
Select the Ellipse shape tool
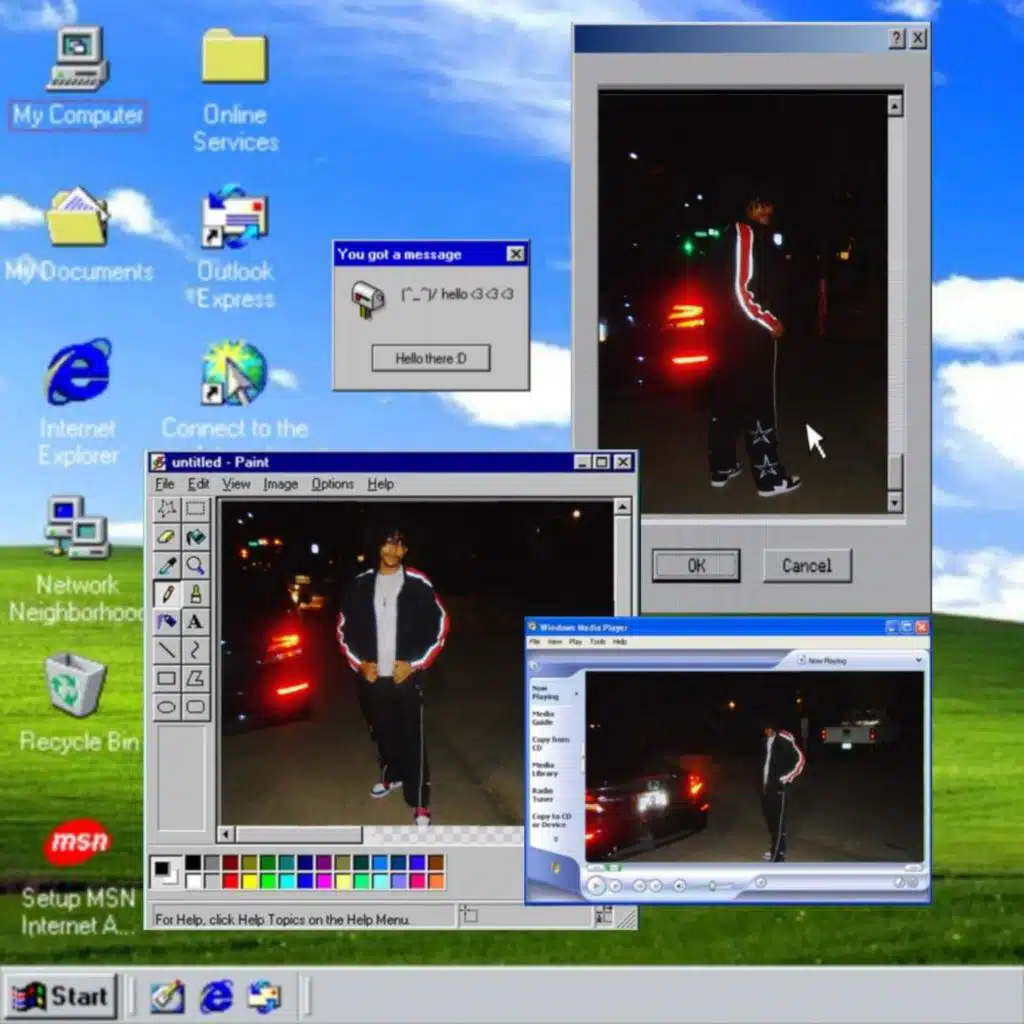point(166,707)
